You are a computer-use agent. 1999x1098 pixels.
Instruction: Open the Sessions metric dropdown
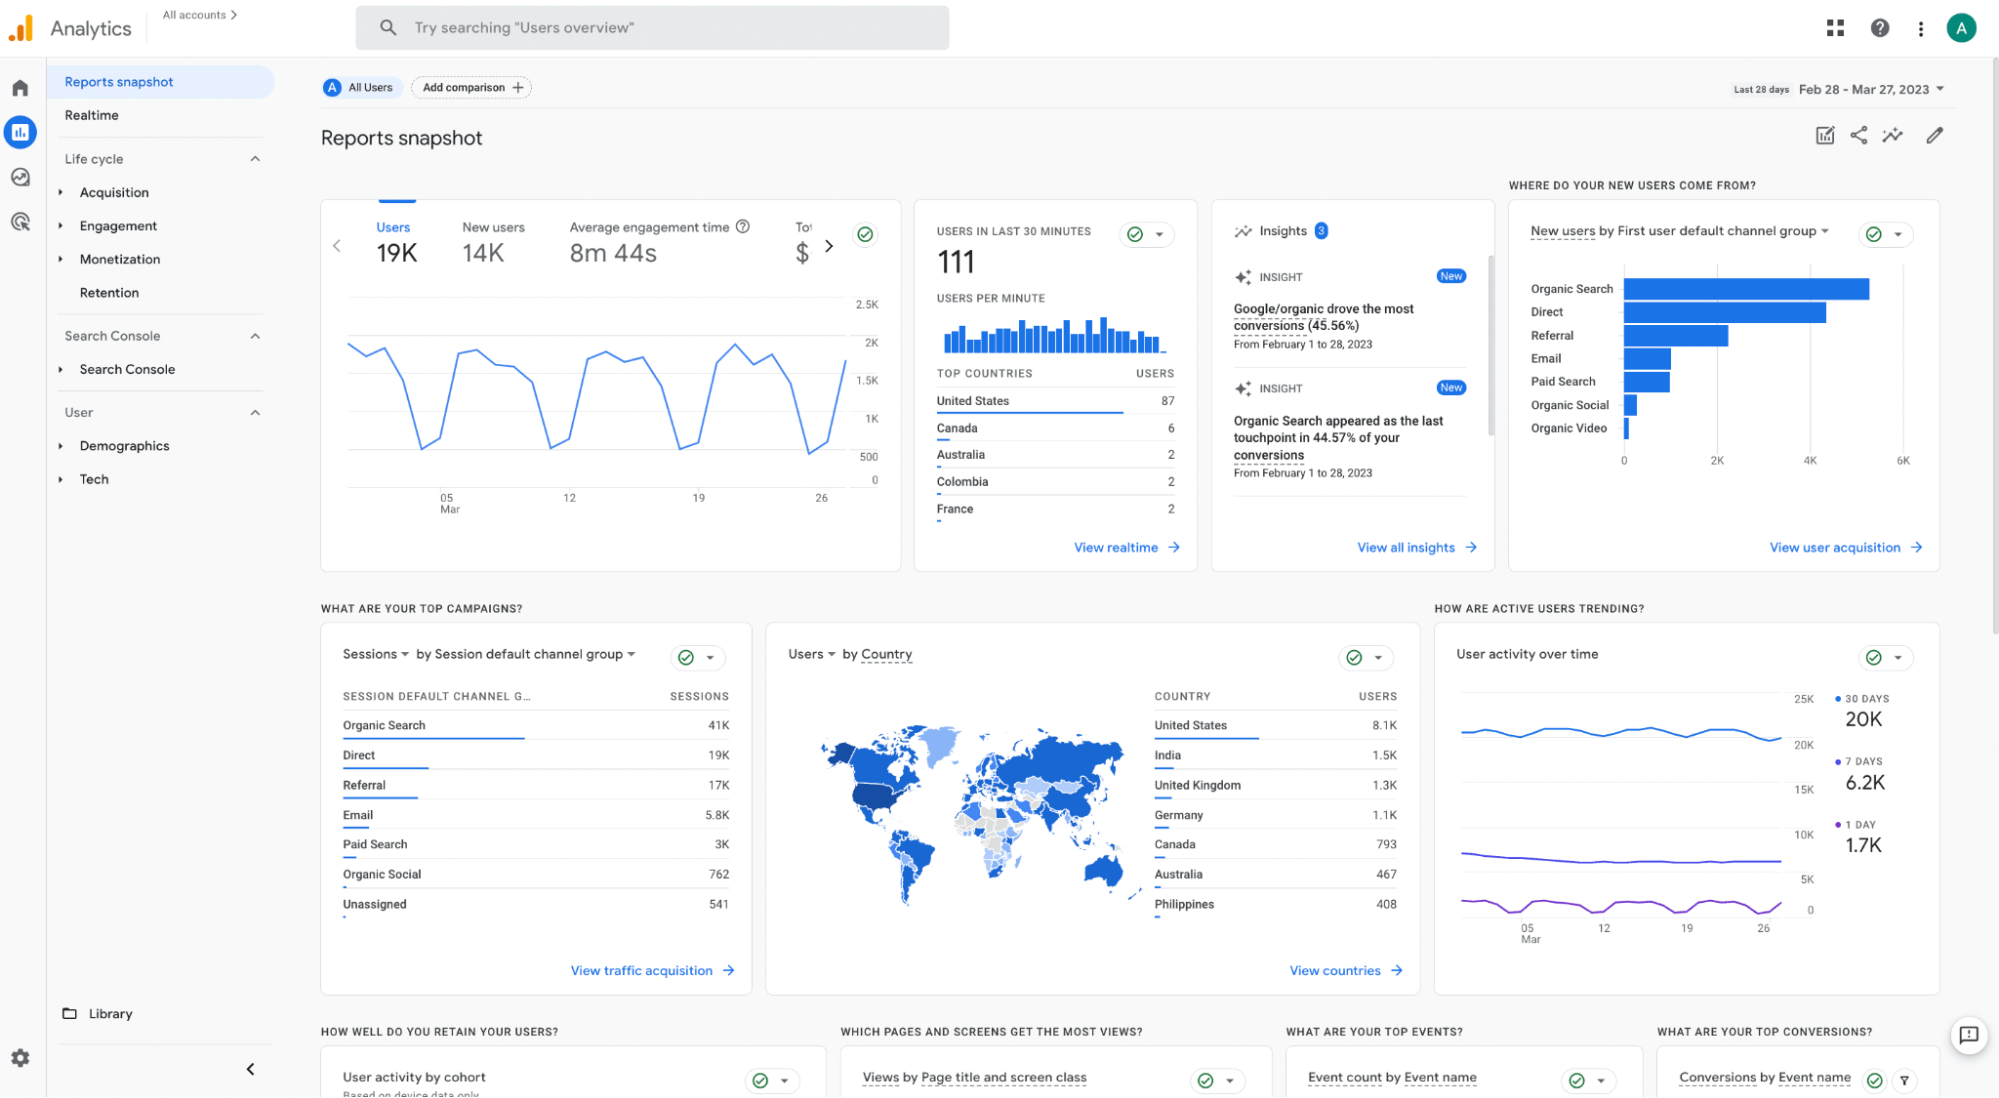click(x=376, y=654)
